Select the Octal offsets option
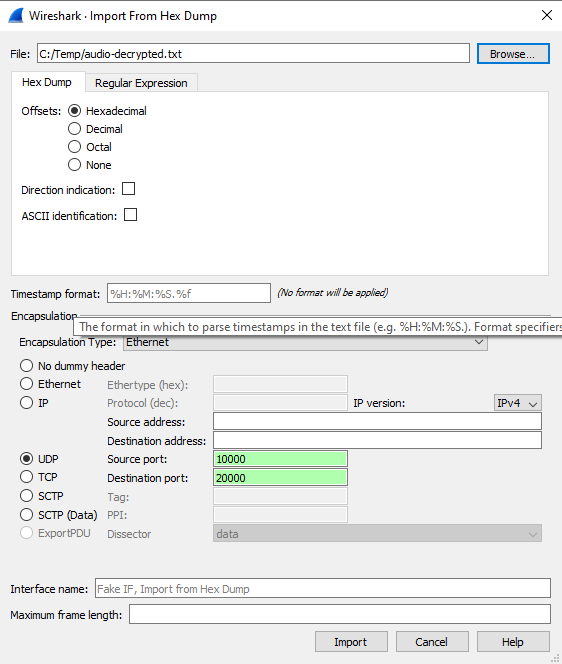This screenshot has width=562, height=664. [75, 147]
